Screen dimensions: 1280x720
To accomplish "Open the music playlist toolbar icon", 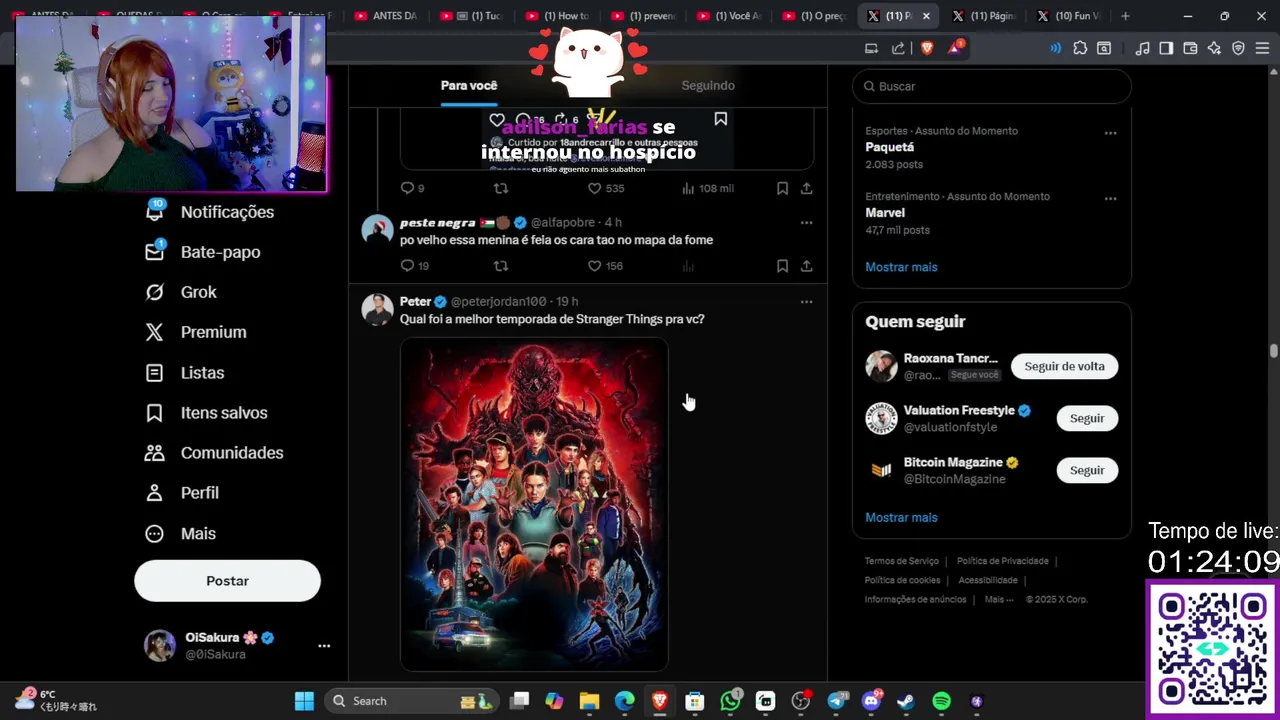I will point(1142,48).
